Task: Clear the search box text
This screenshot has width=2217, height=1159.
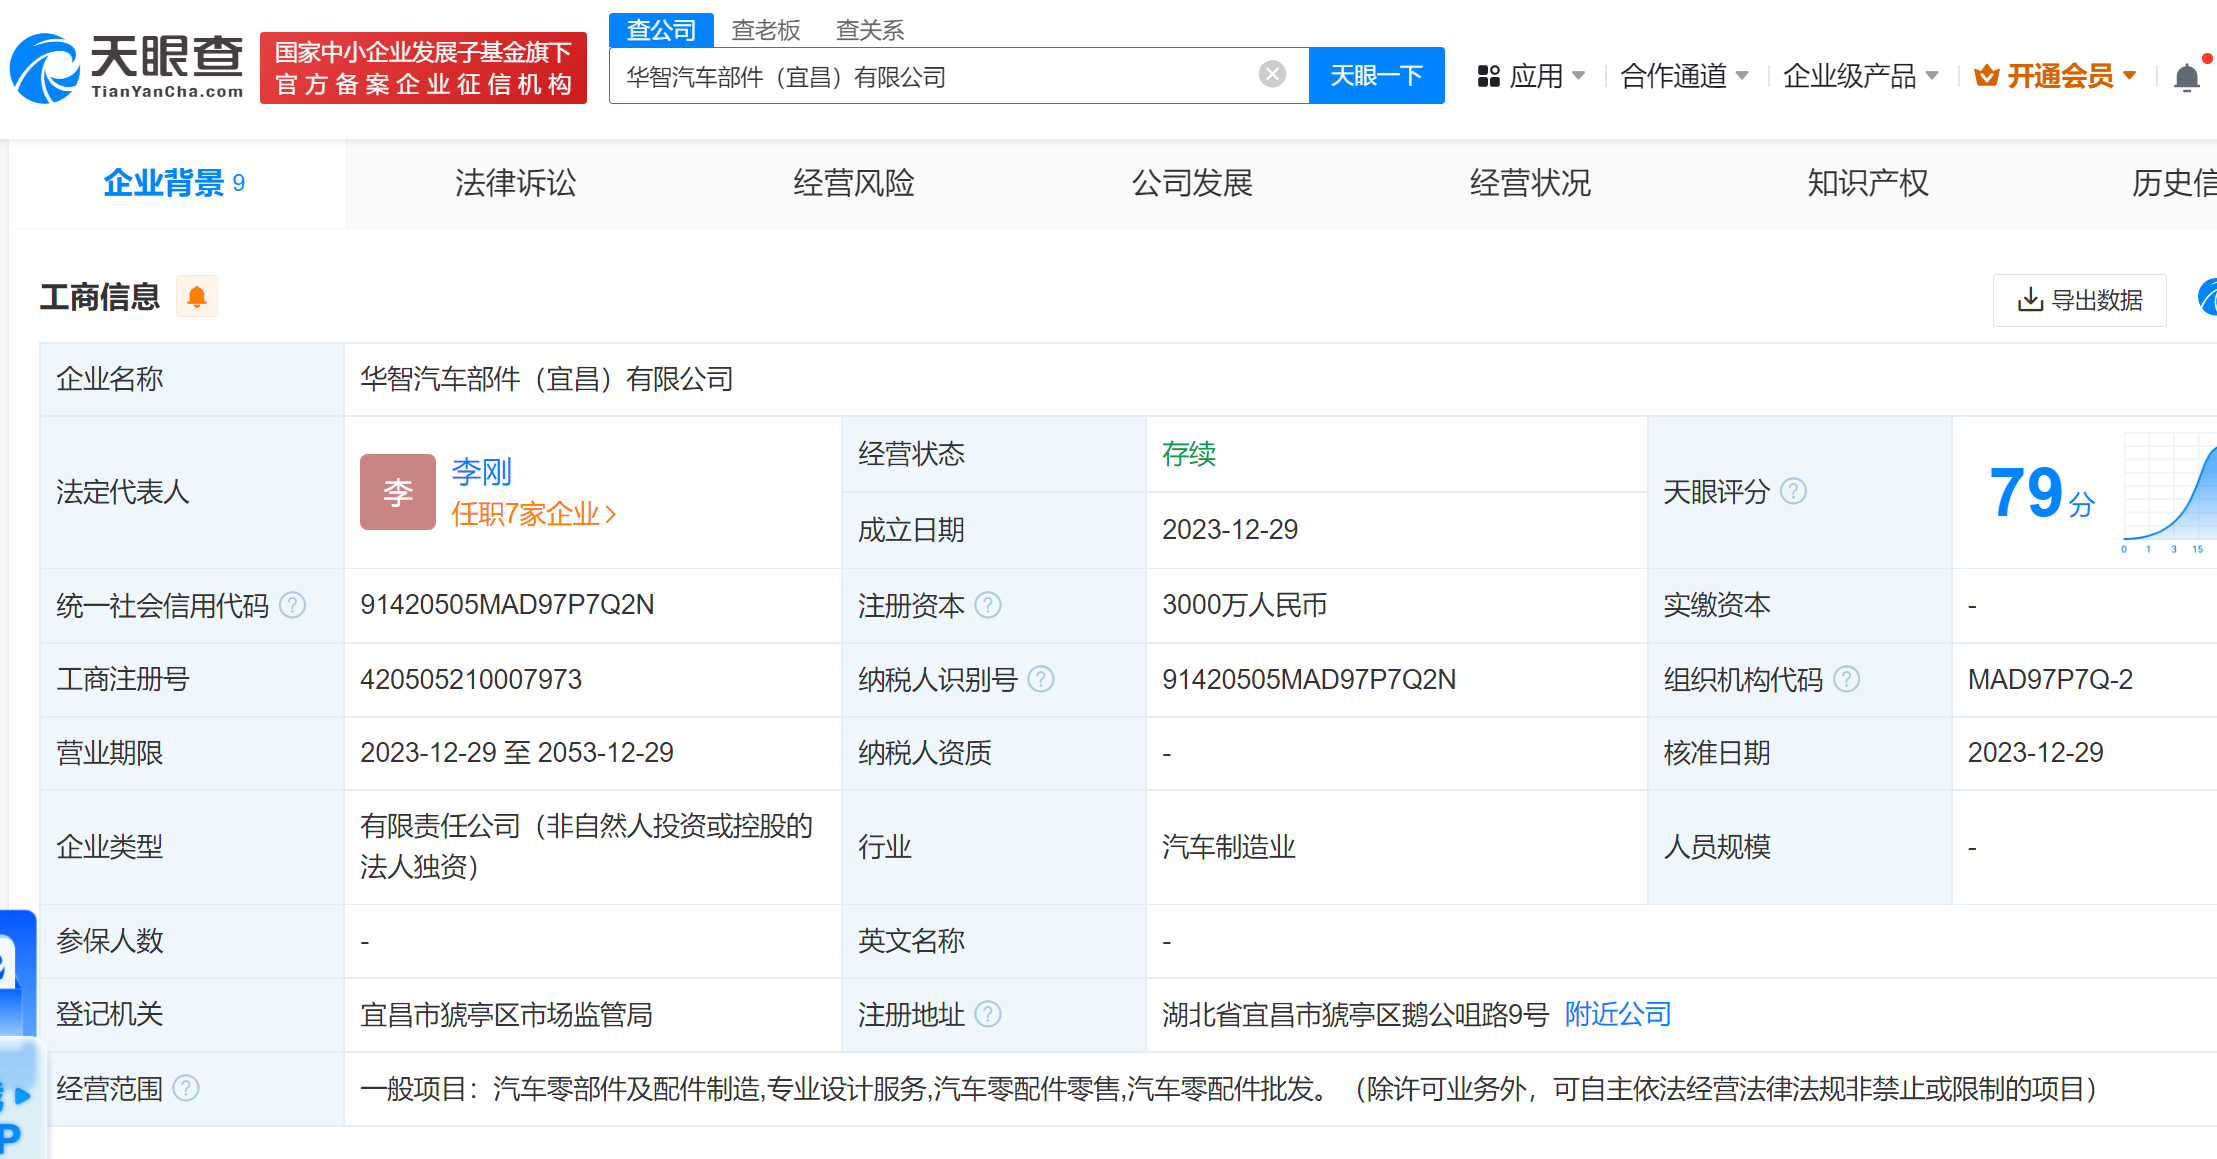Action: point(1272,74)
